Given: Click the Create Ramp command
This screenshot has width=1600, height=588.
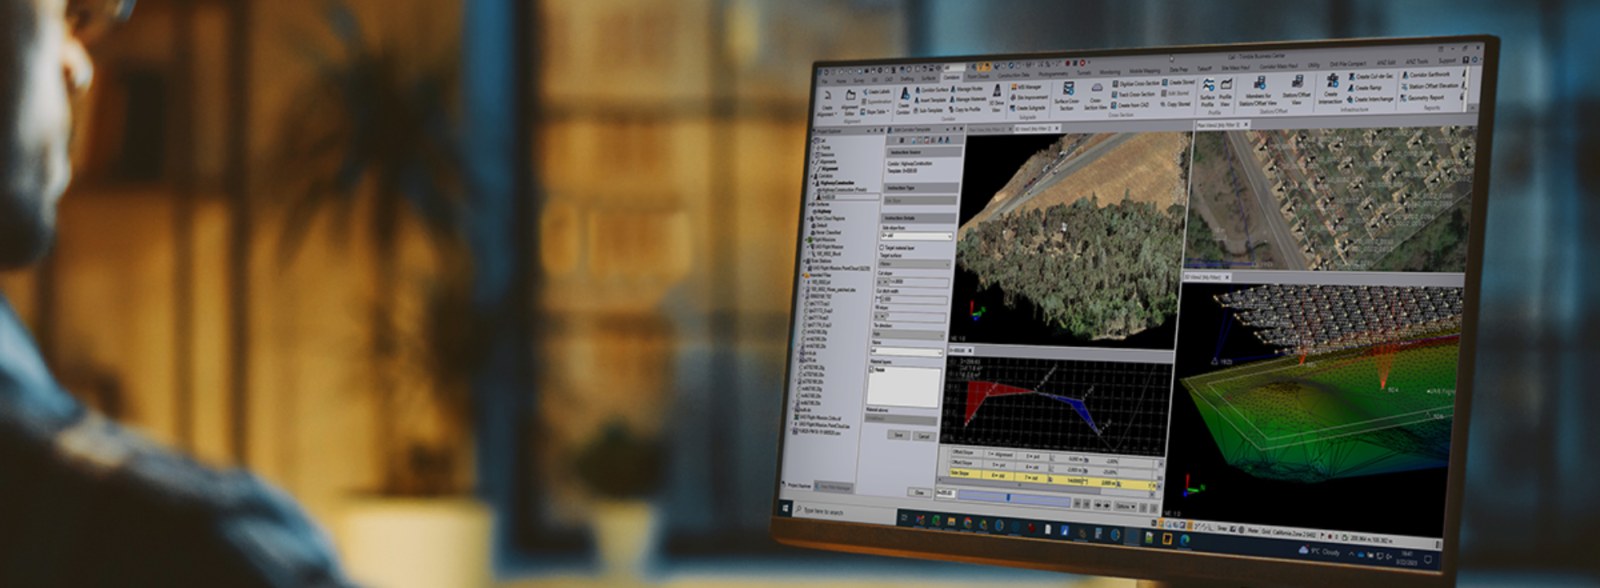Looking at the screenshot, I should [x=1364, y=88].
